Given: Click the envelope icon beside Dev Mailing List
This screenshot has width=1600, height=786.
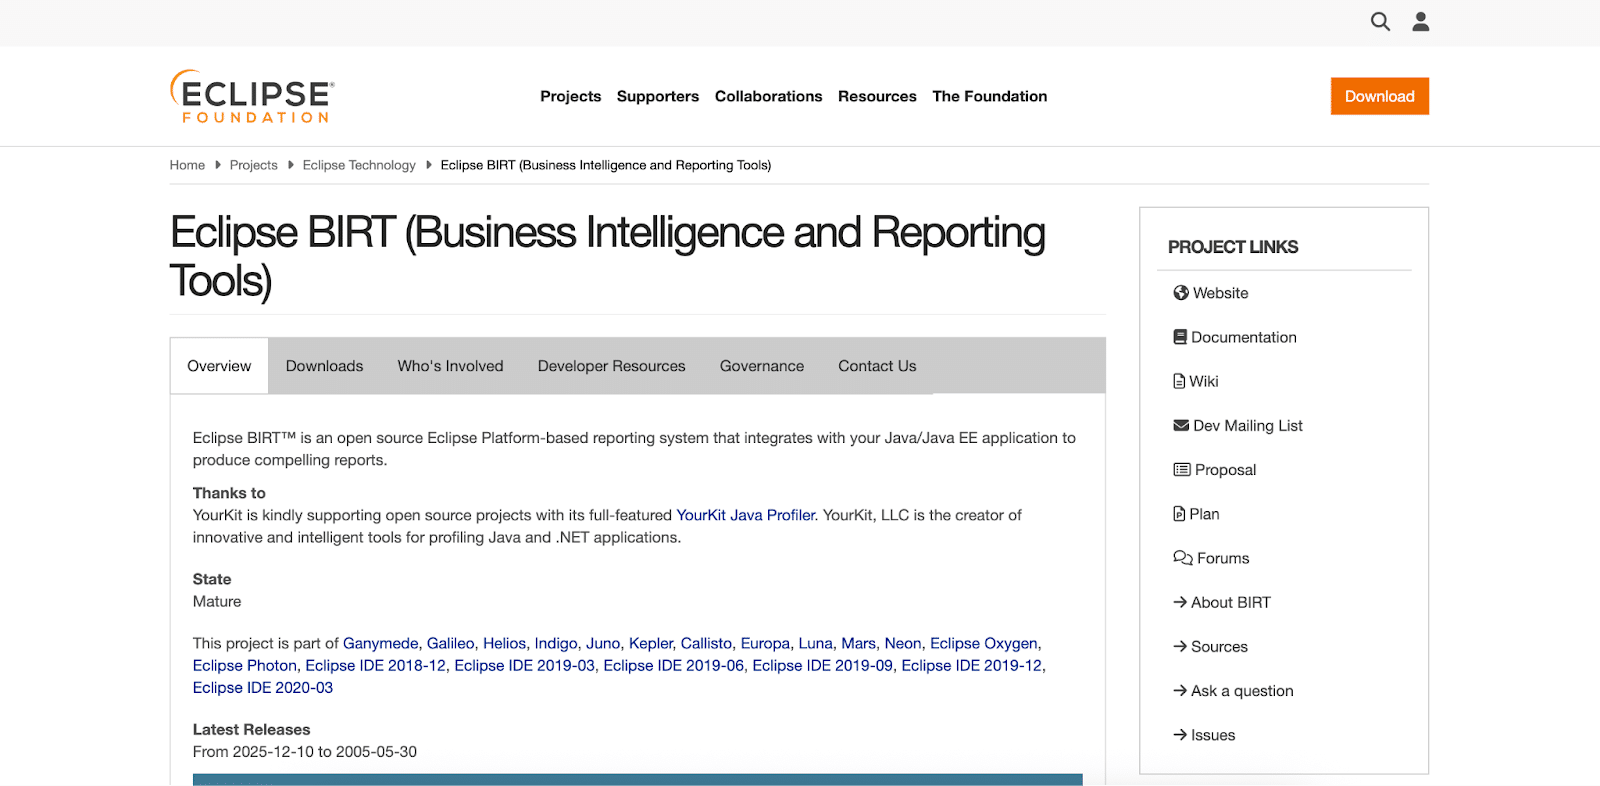Looking at the screenshot, I should click(1181, 425).
